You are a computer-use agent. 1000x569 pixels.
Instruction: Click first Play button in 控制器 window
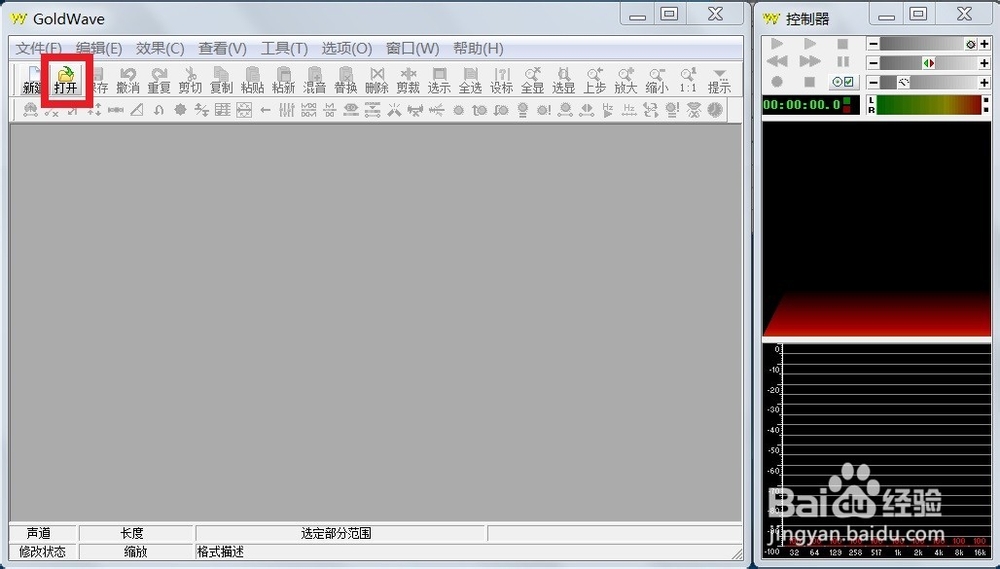(x=777, y=43)
